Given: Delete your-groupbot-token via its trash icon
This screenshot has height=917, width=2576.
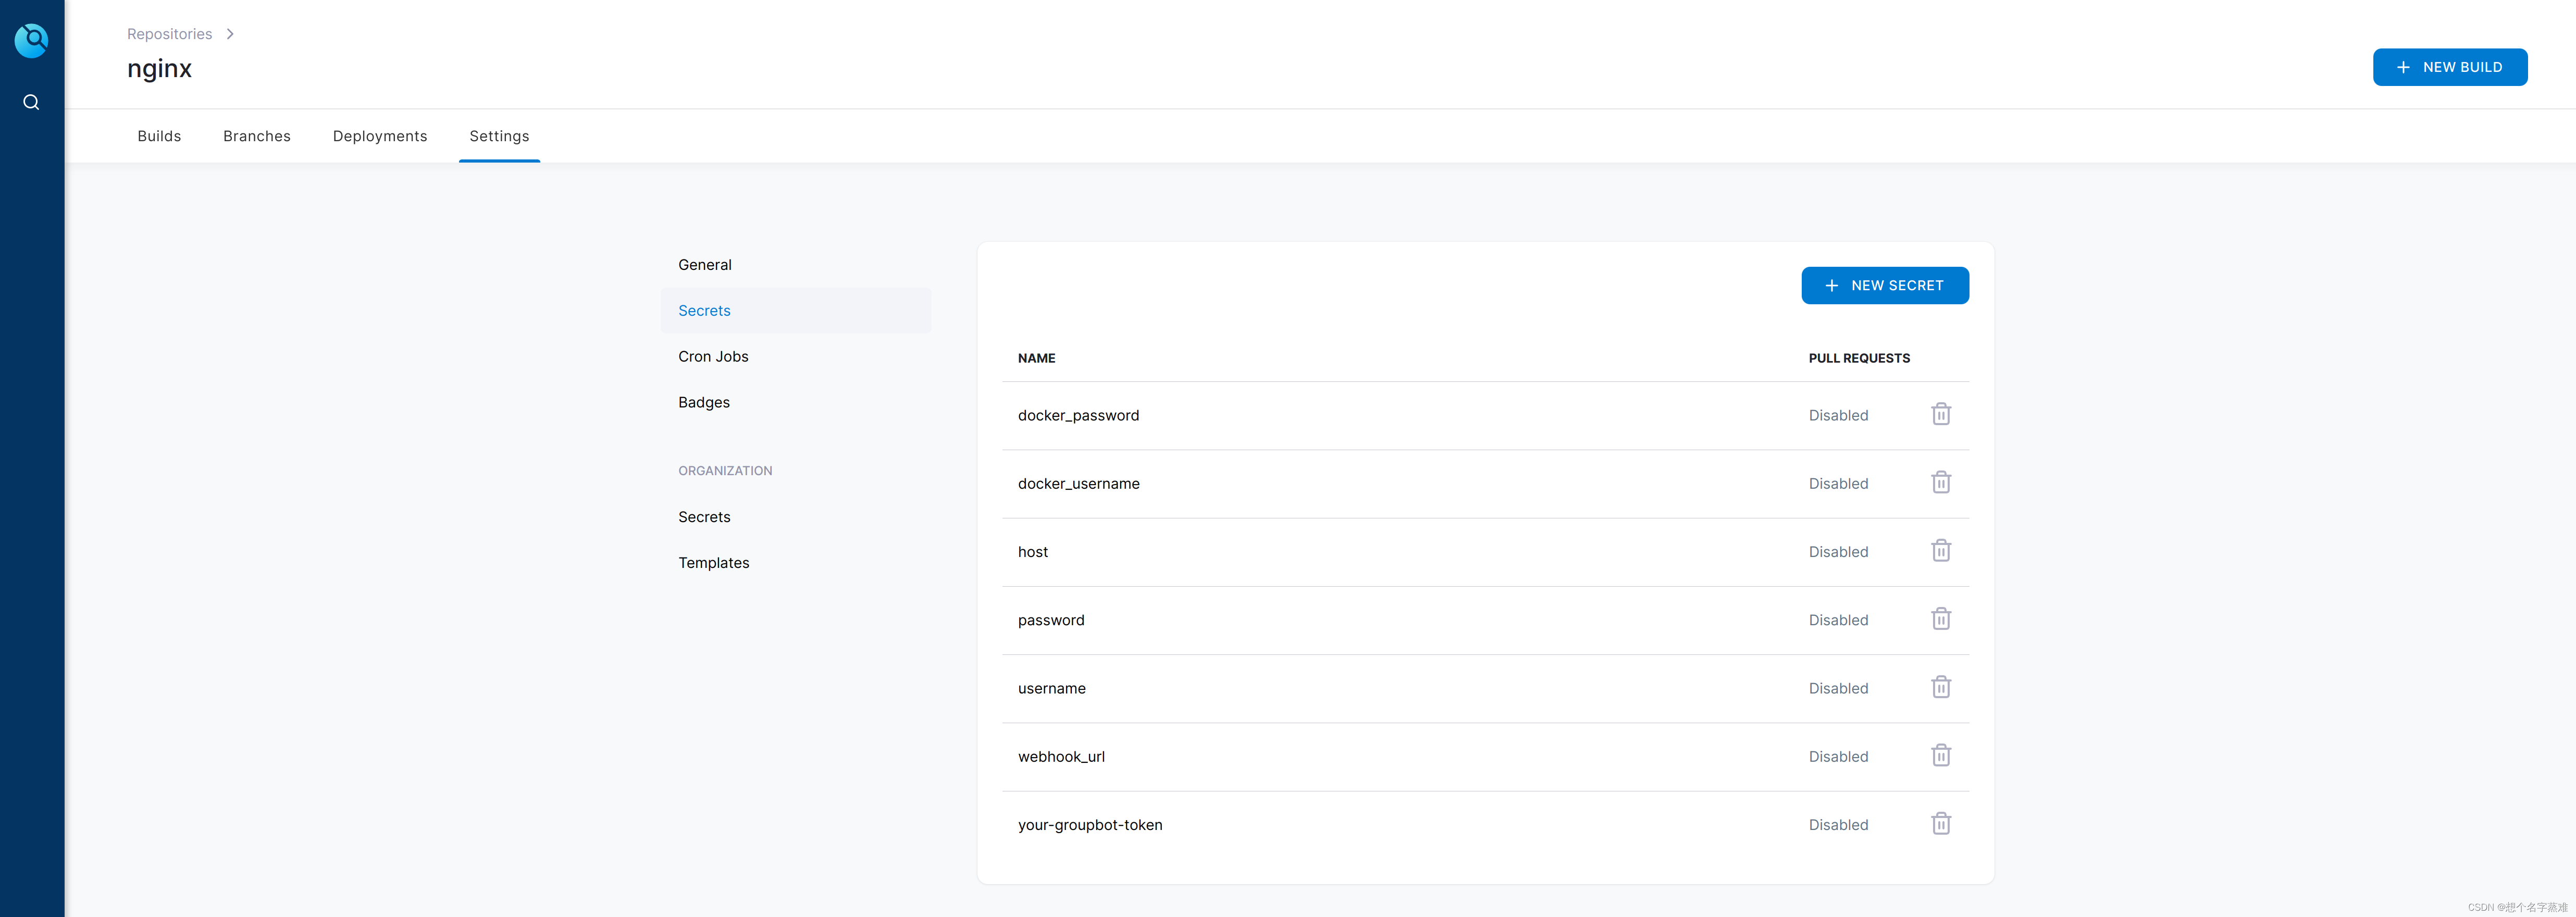Looking at the screenshot, I should (1940, 823).
